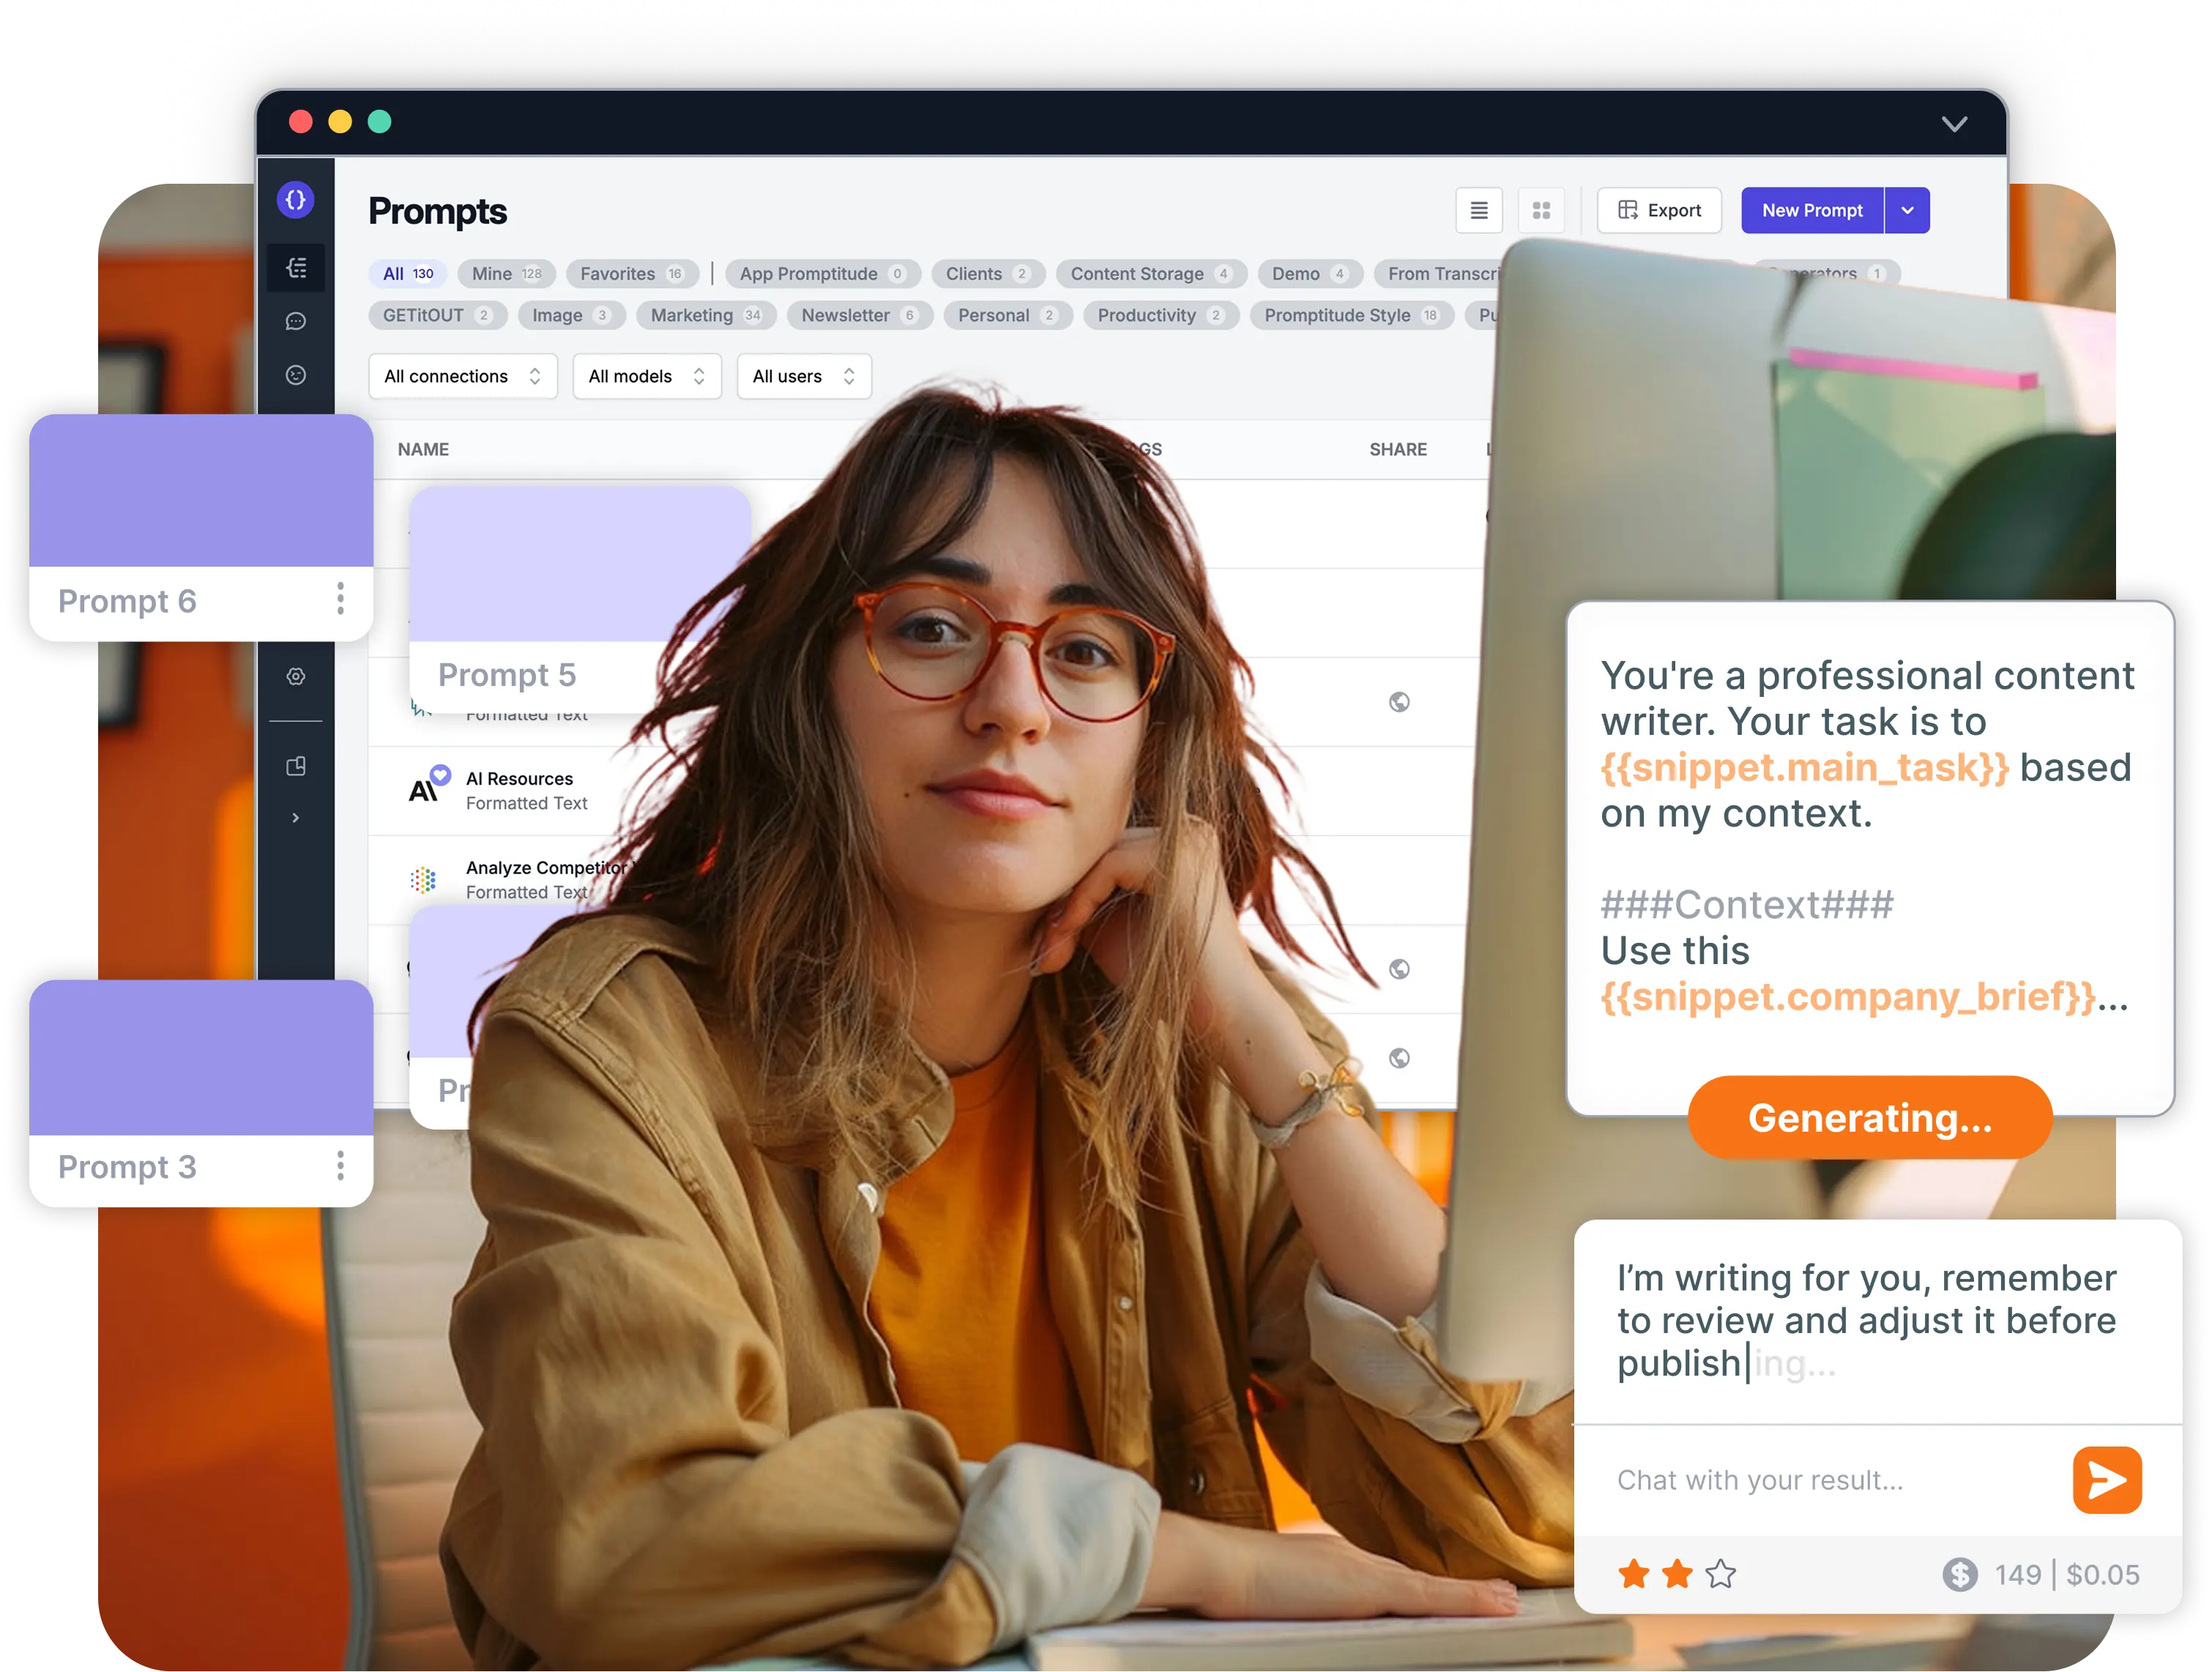
Task: Click the Prompt 6 three-dot menu
Action: (x=340, y=599)
